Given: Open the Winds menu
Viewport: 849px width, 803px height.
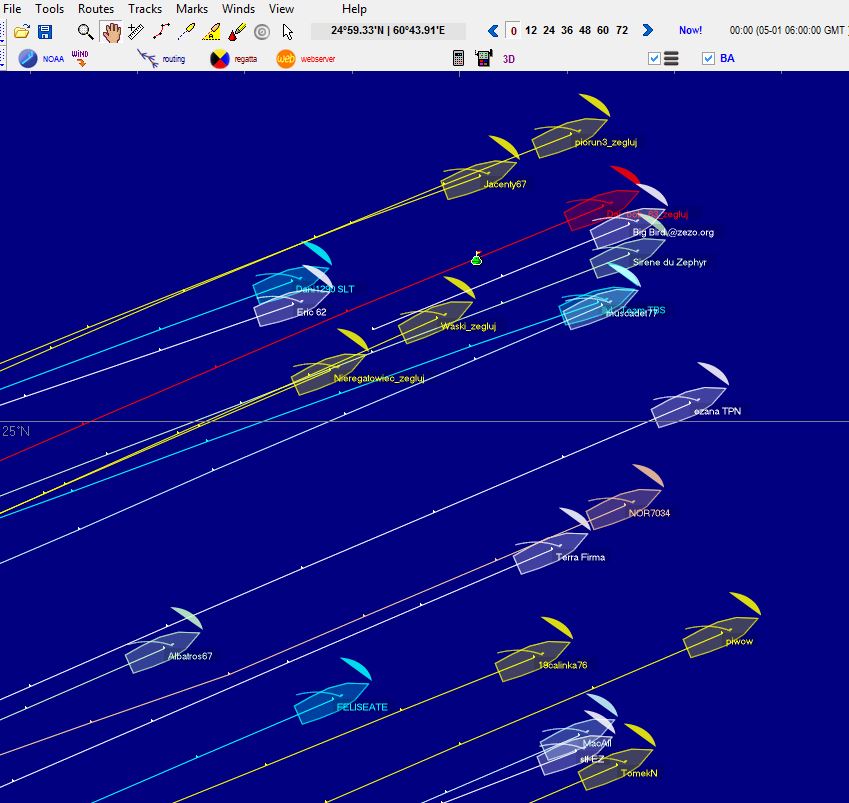Looking at the screenshot, I should point(238,9).
